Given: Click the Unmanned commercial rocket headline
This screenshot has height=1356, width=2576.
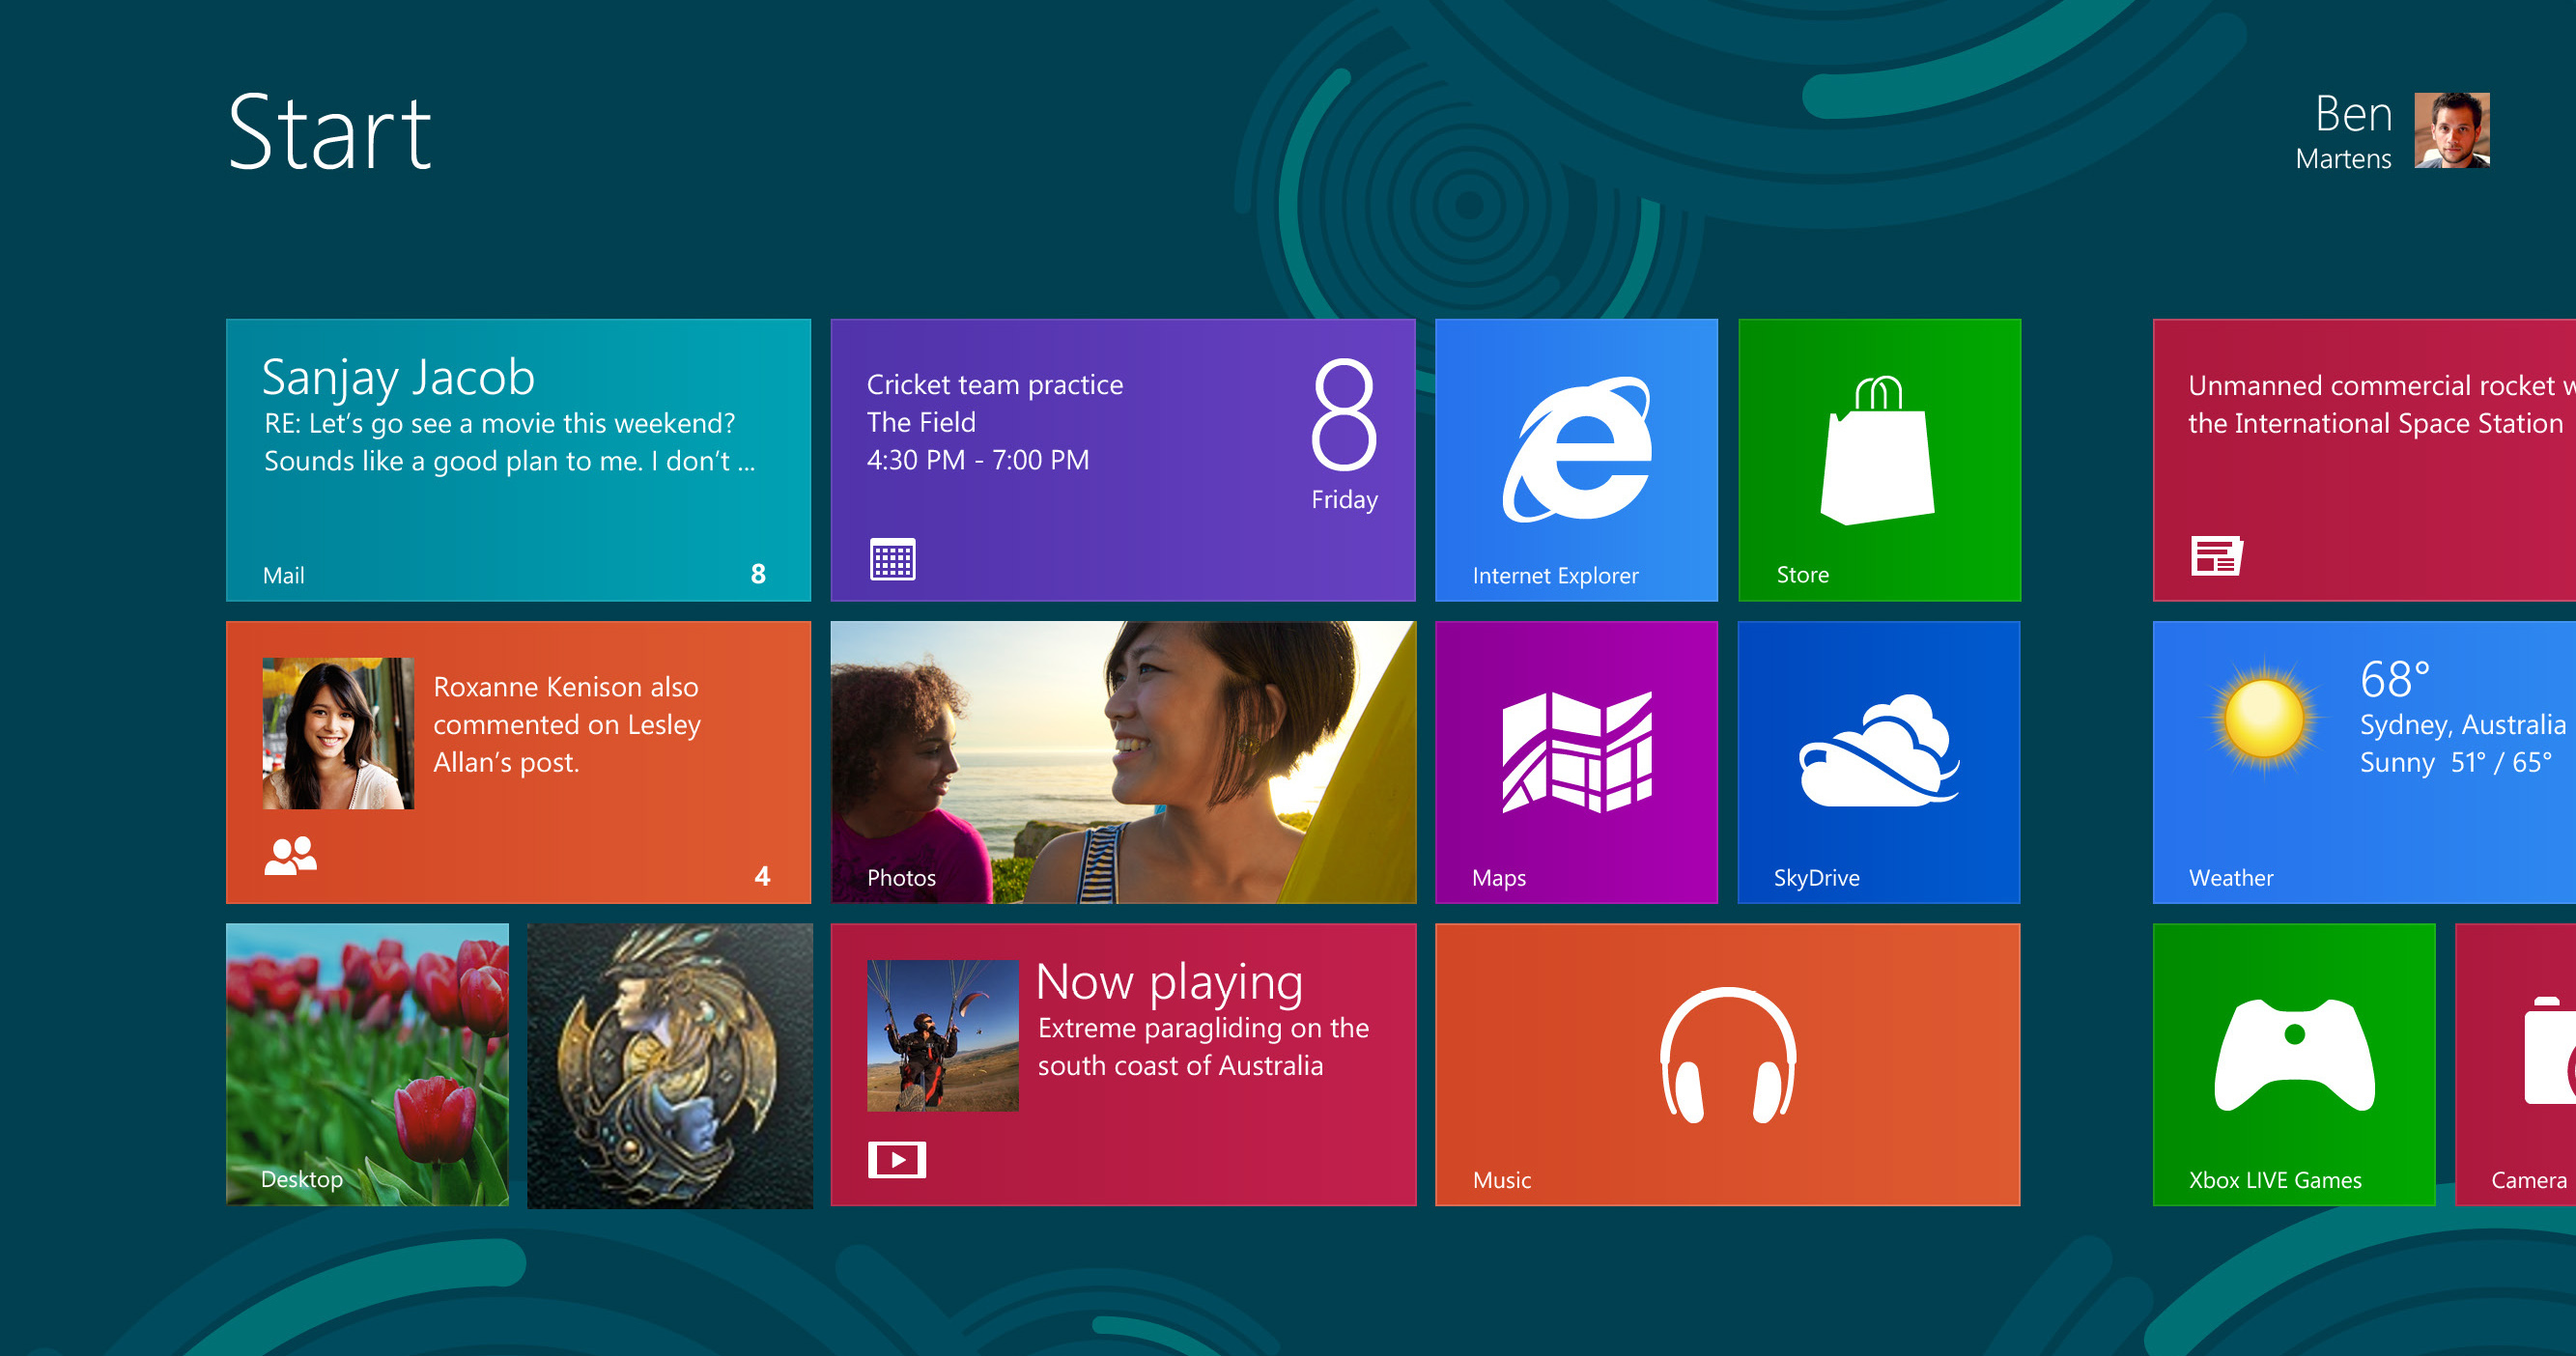Looking at the screenshot, I should (x=2381, y=404).
